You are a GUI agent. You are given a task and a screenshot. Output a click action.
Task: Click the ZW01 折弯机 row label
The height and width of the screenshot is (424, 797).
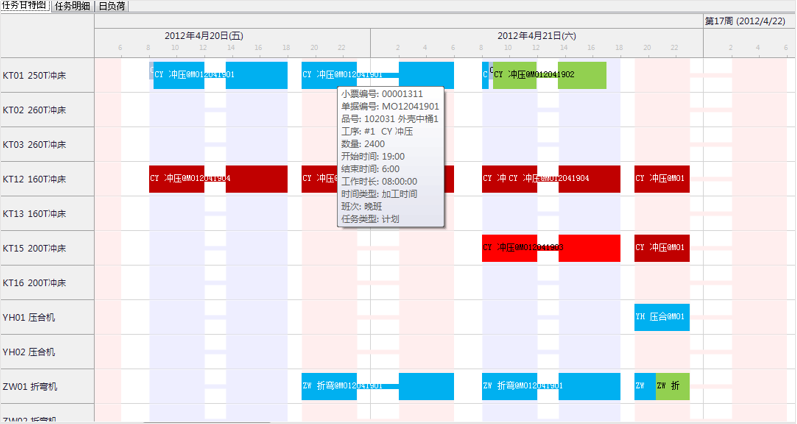(36, 386)
